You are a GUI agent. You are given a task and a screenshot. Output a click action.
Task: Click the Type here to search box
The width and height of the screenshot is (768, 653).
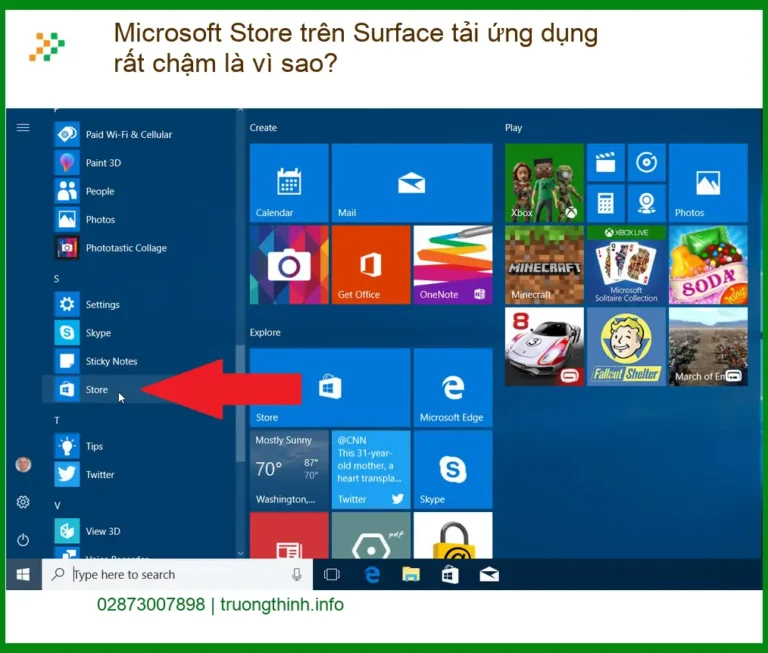tap(177, 574)
